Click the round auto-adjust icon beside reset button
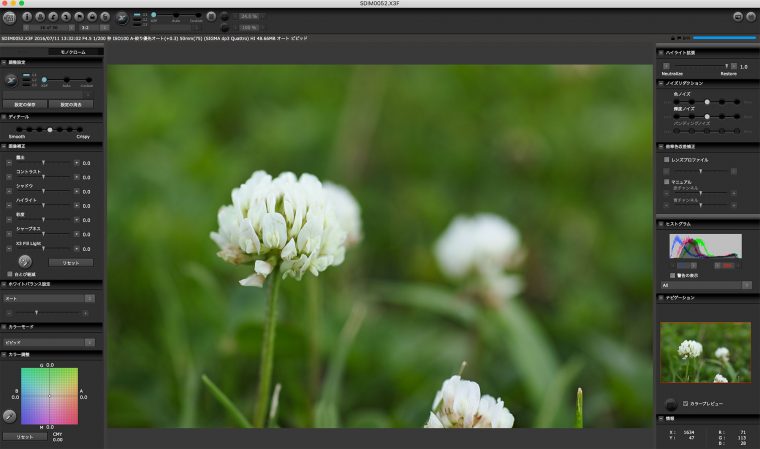This screenshot has width=760, height=449. [25, 262]
